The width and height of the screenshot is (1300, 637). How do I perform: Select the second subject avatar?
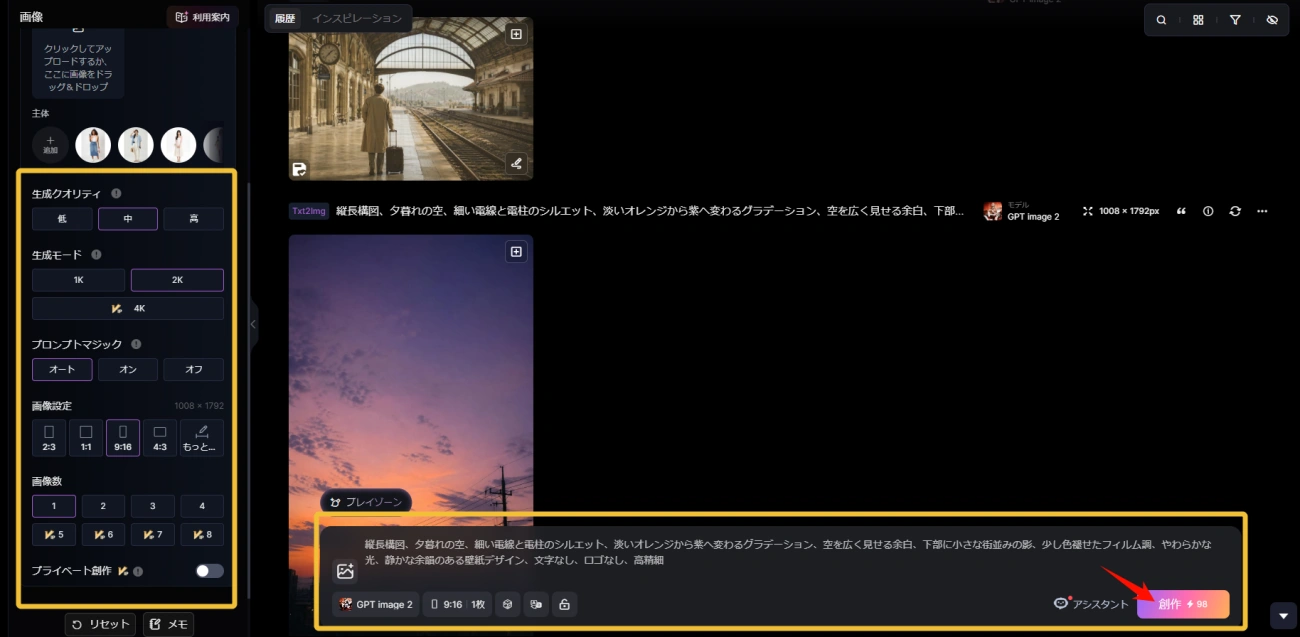click(x=136, y=145)
